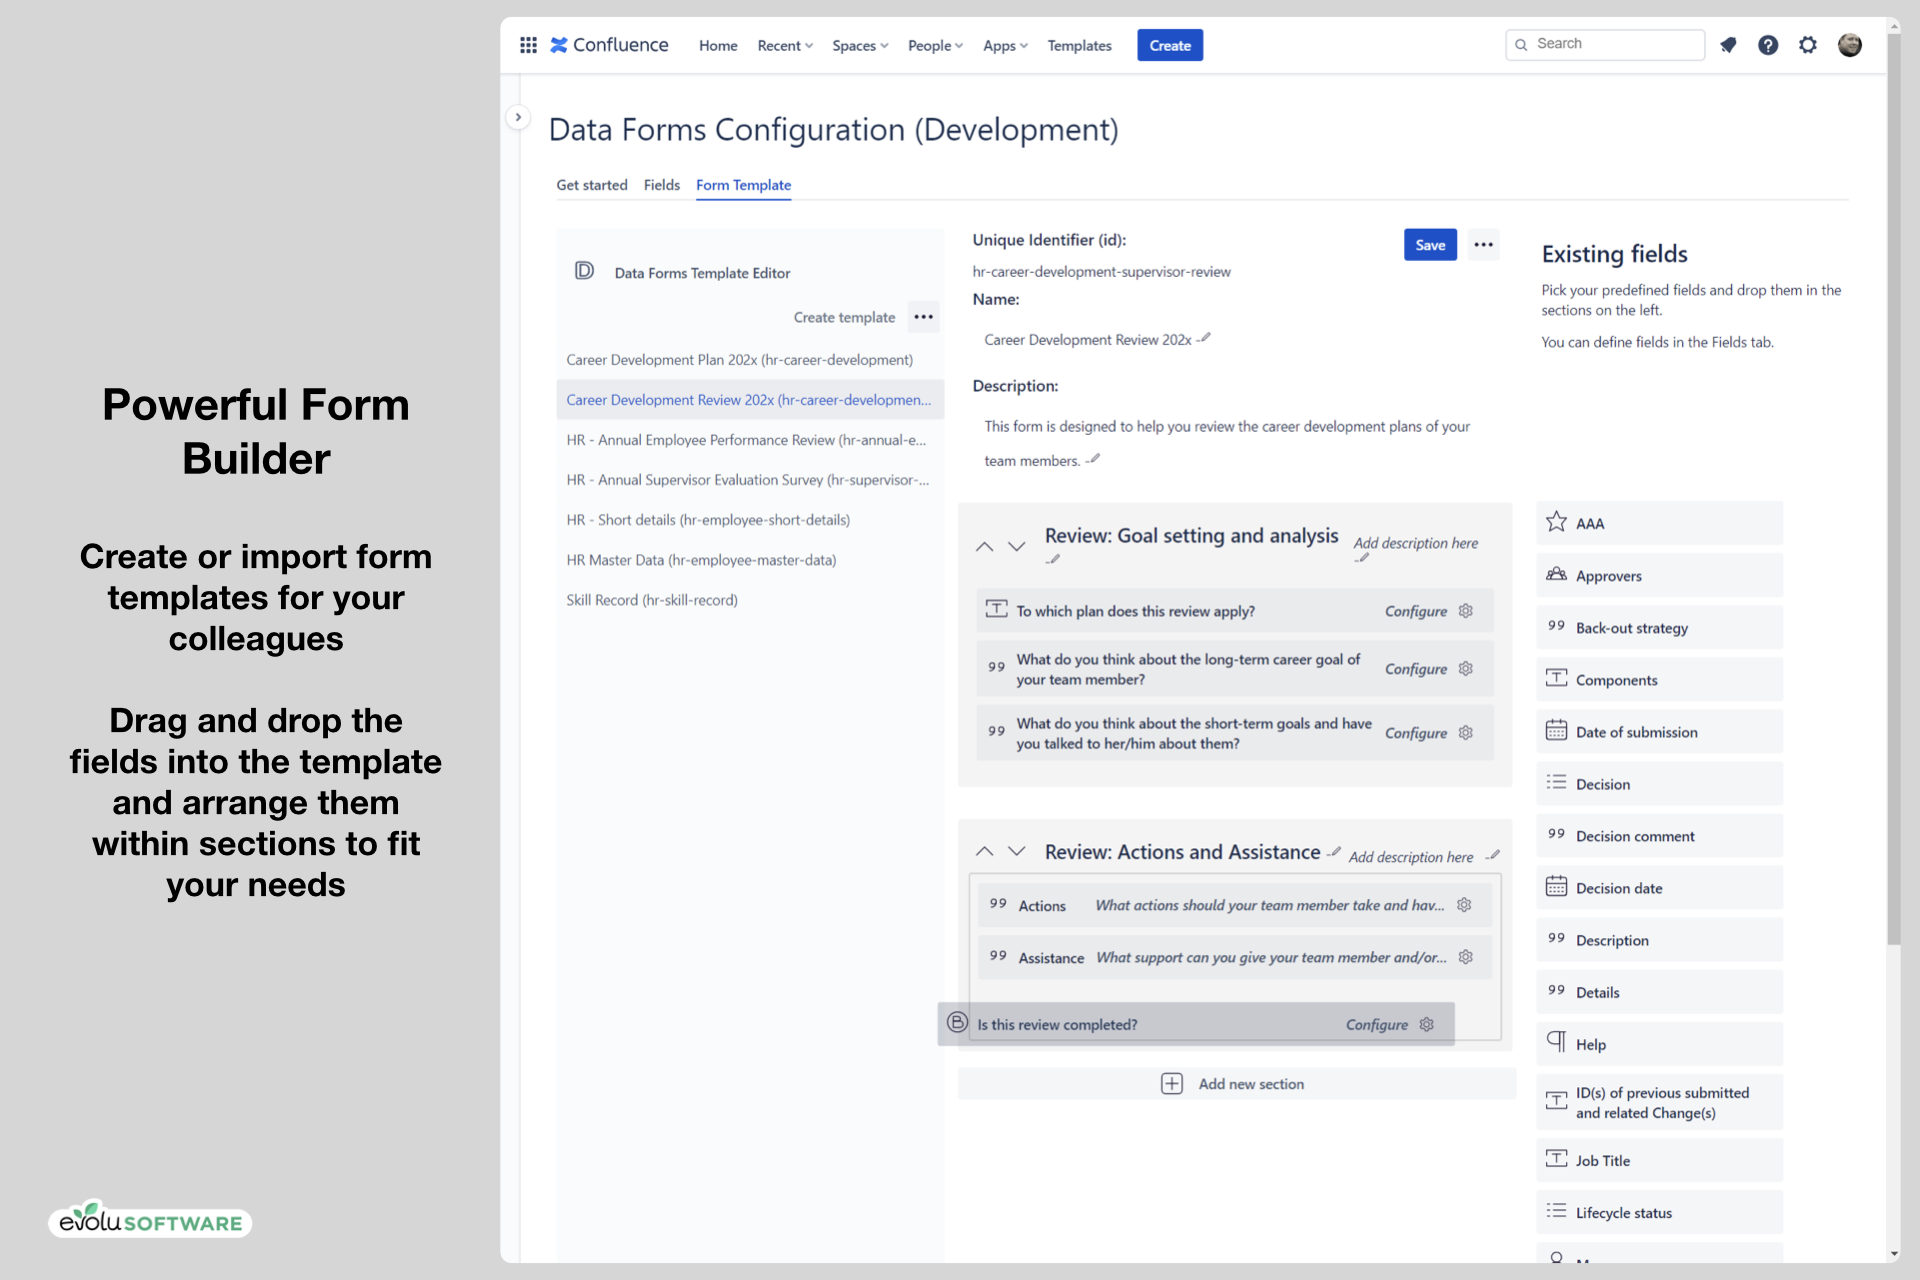
Task: Select HR Master Data template
Action: (701, 560)
